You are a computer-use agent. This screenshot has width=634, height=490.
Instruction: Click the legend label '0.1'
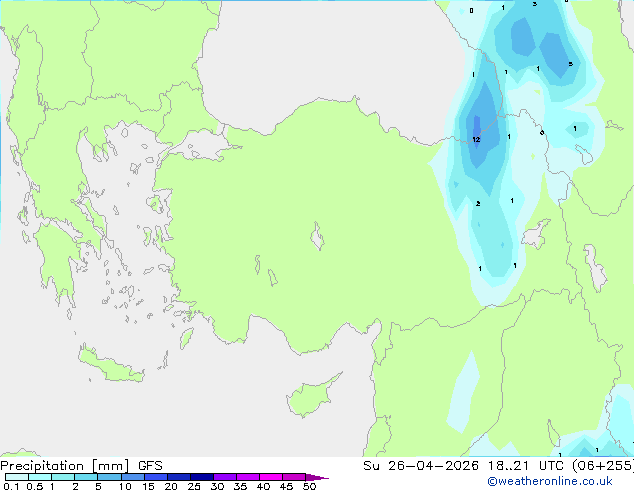(x=11, y=486)
